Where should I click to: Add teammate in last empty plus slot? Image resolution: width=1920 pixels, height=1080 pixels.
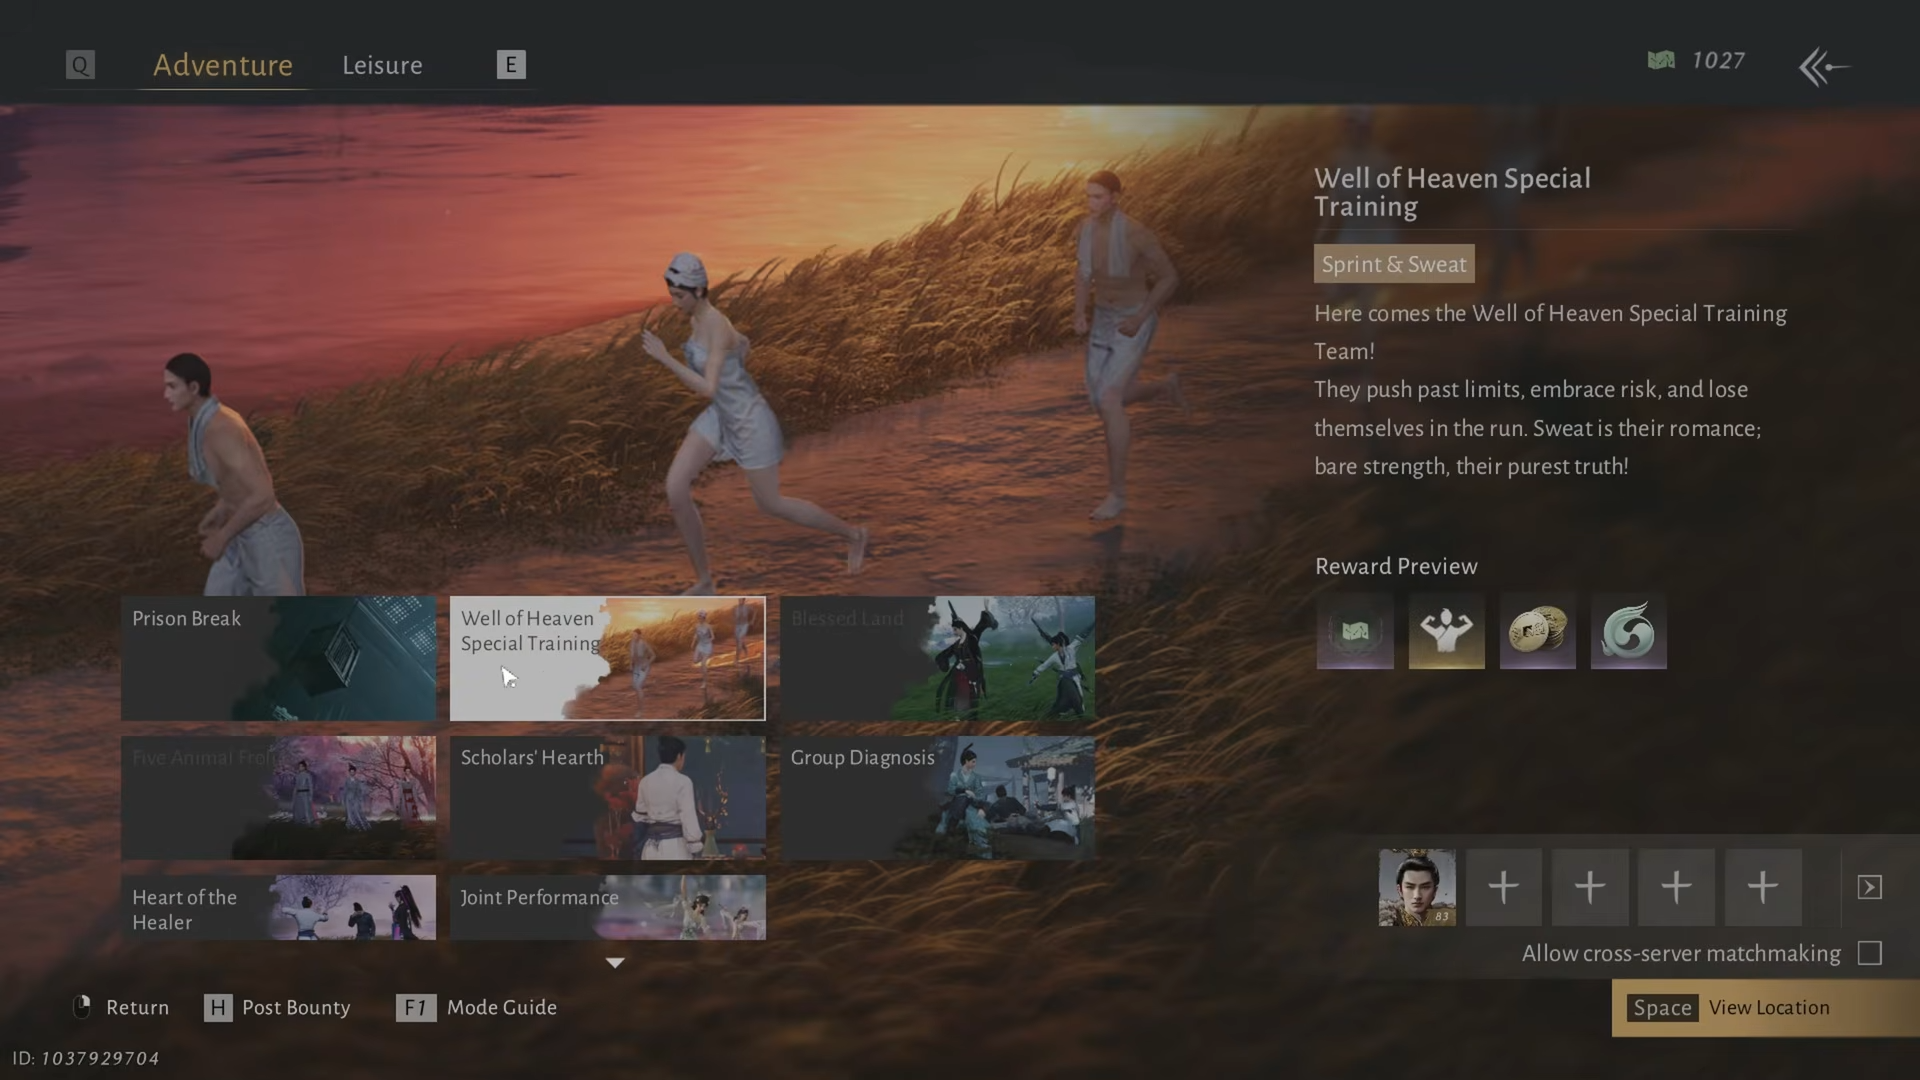click(1763, 887)
